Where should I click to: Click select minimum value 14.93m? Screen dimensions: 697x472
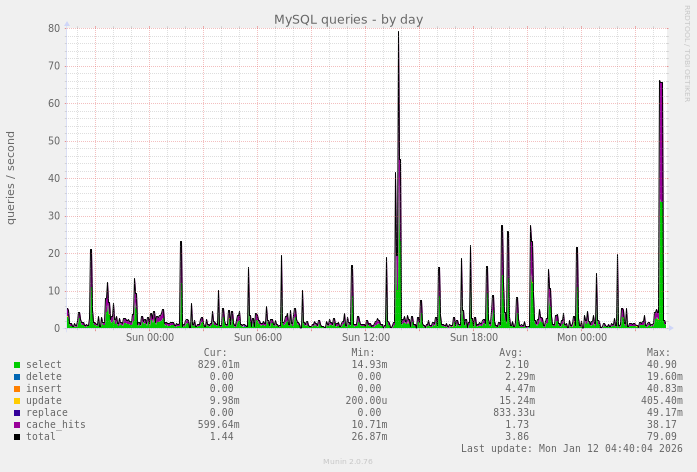369,364
